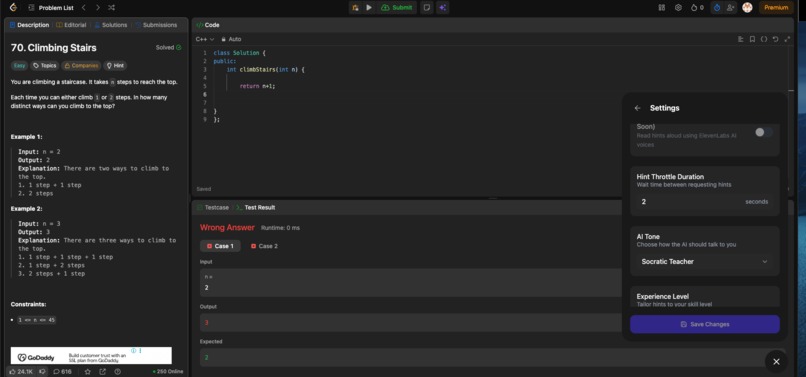Click the braces icon in editor toolbar
The image size is (806, 377).
[764, 39]
